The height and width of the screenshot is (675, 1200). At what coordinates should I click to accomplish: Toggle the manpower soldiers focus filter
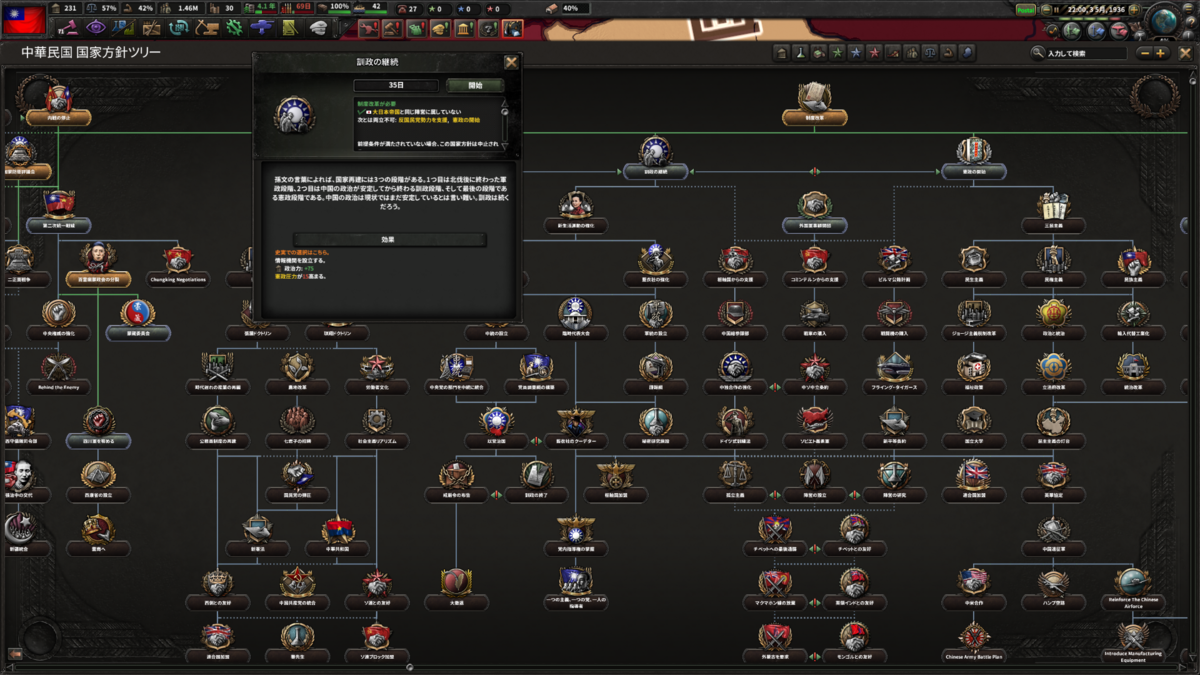click(912, 52)
